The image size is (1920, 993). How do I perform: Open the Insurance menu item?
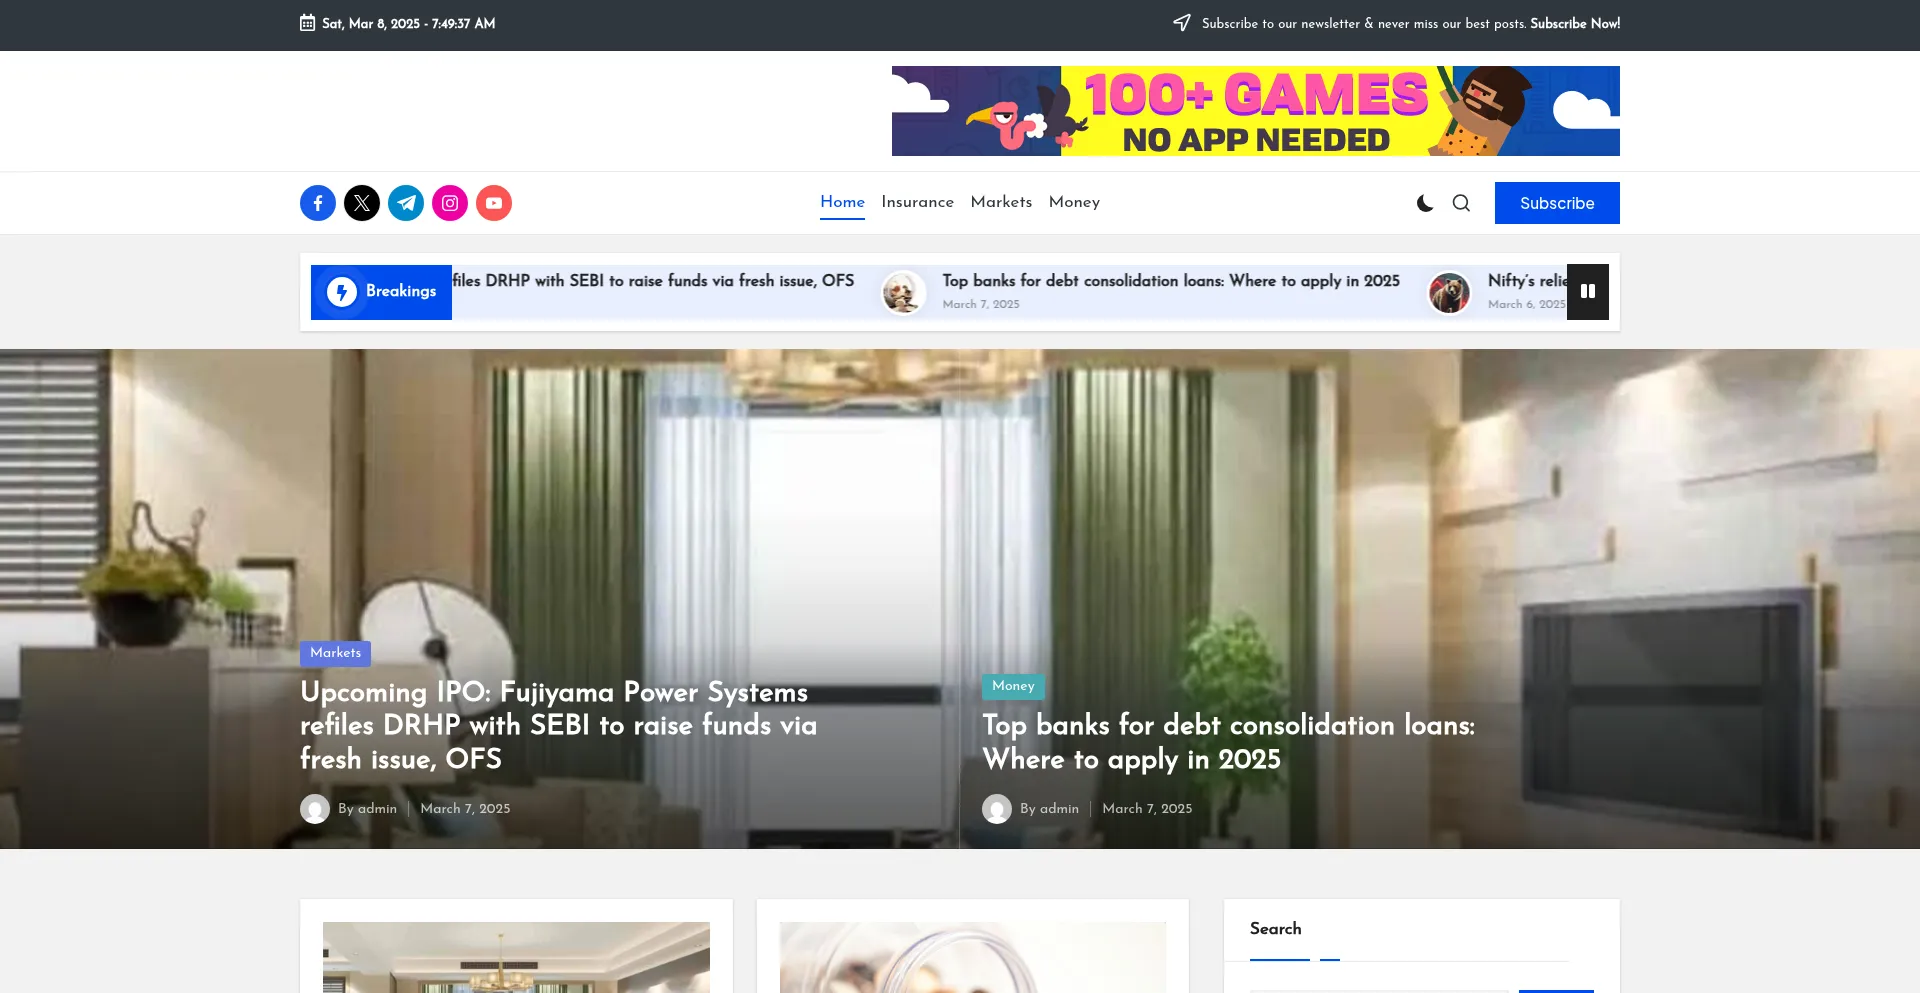click(x=917, y=202)
